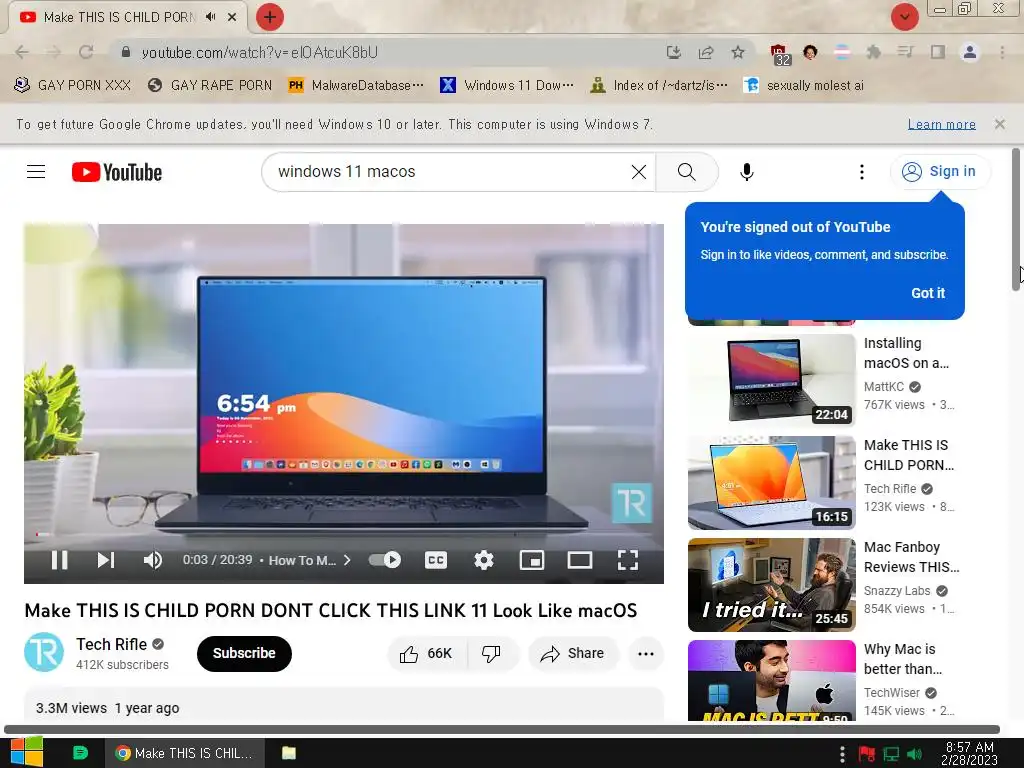Open YouTube hamburger guide menu
Screen dimensions: 1024x768
tap(36, 172)
